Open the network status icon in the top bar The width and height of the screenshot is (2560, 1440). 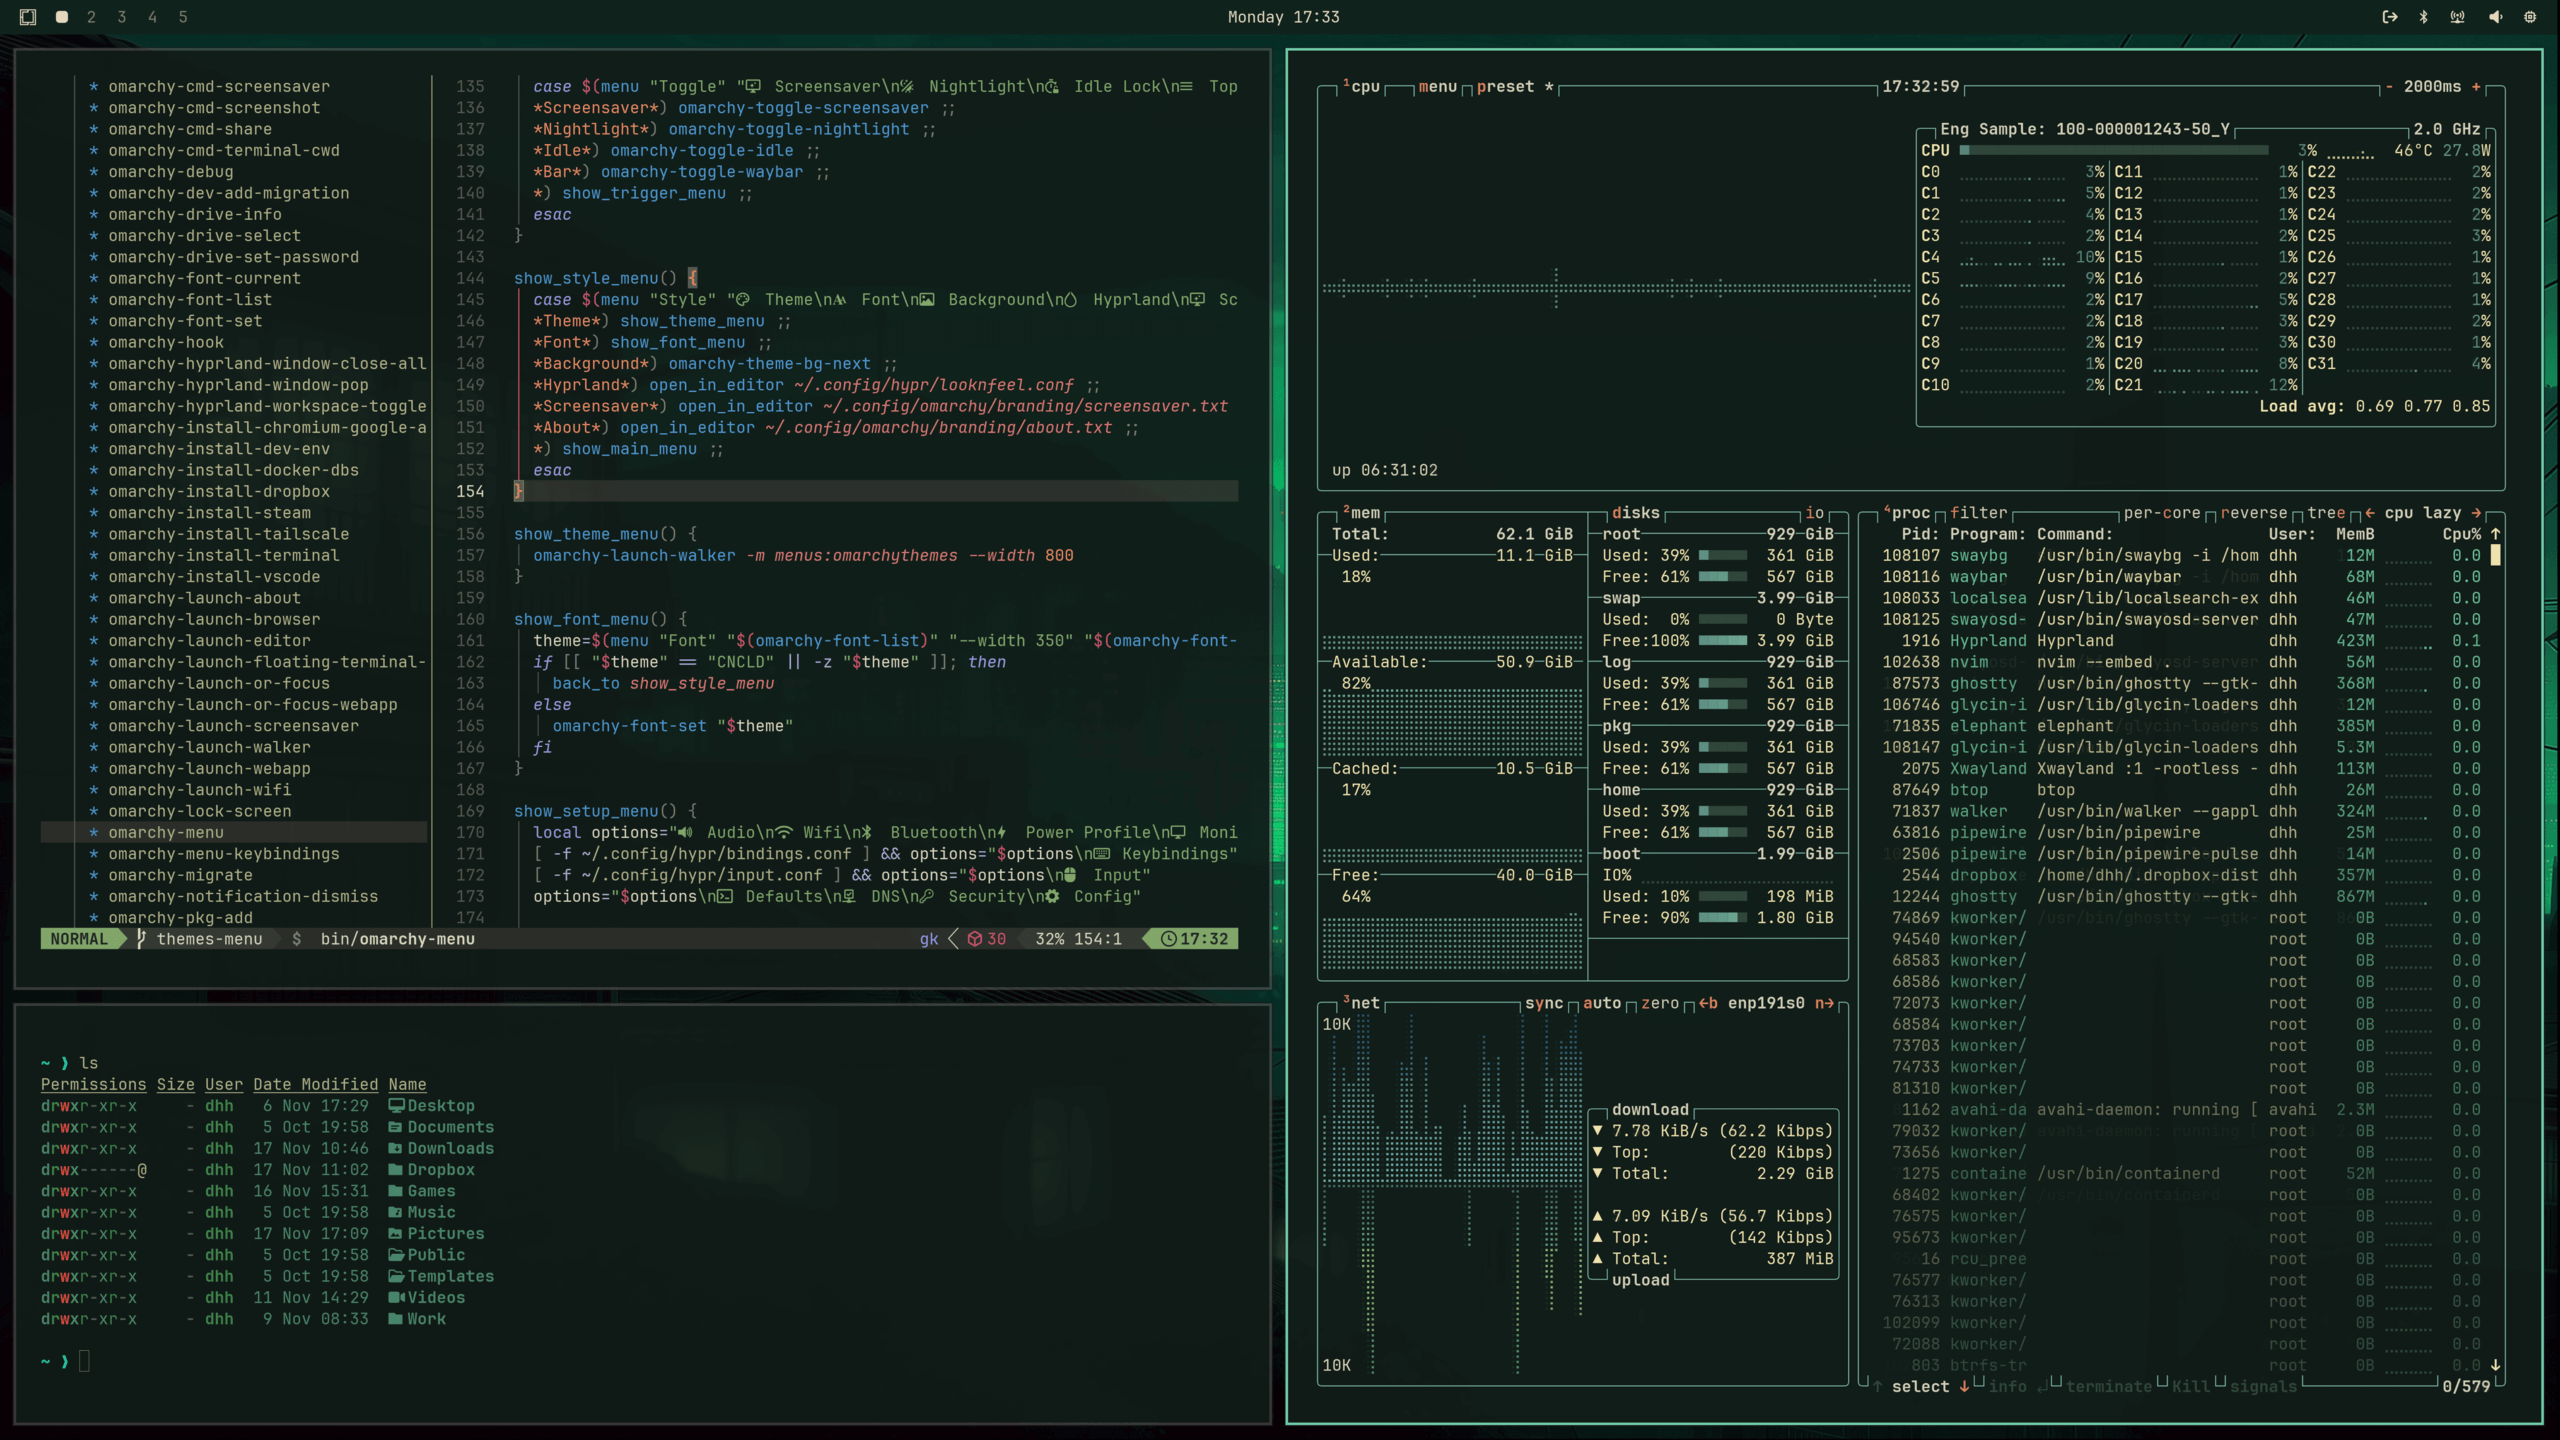[2457, 17]
